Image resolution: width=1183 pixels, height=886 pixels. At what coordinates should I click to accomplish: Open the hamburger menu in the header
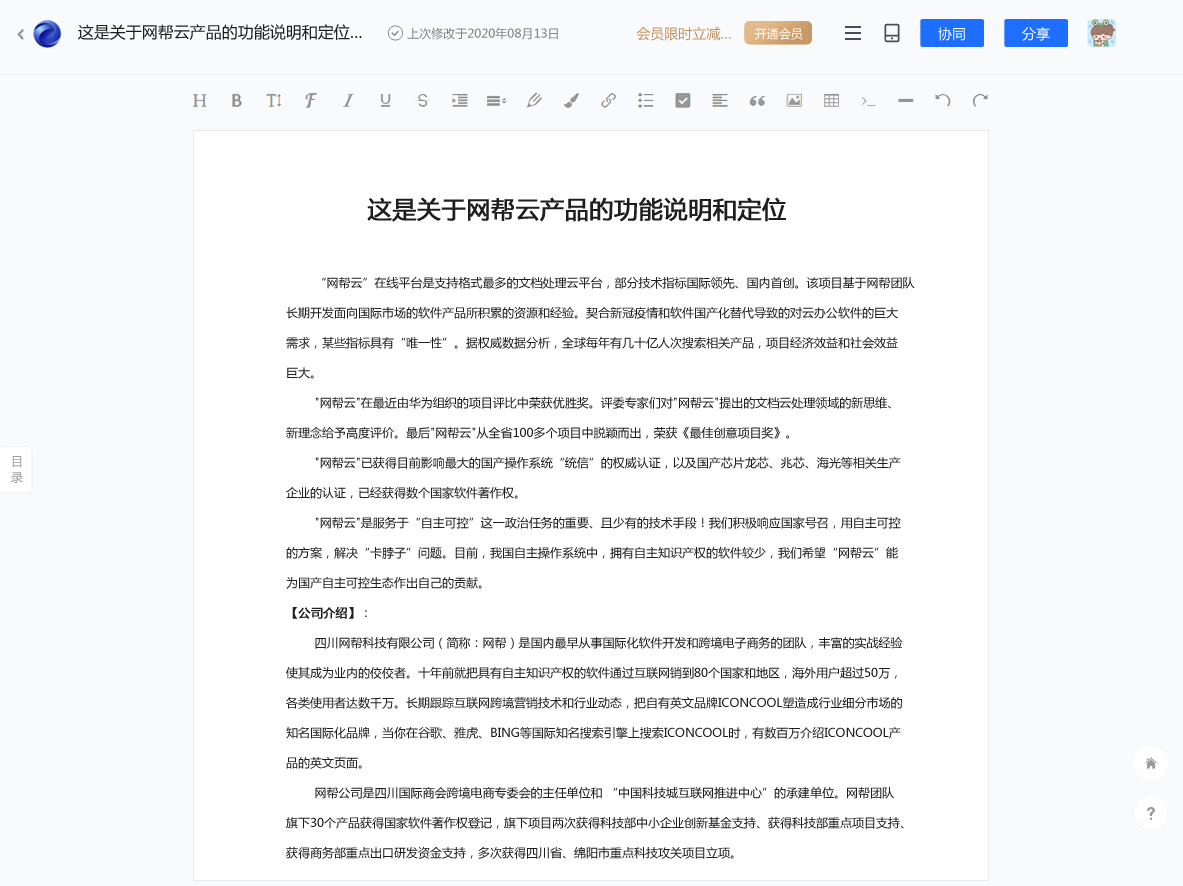[853, 33]
